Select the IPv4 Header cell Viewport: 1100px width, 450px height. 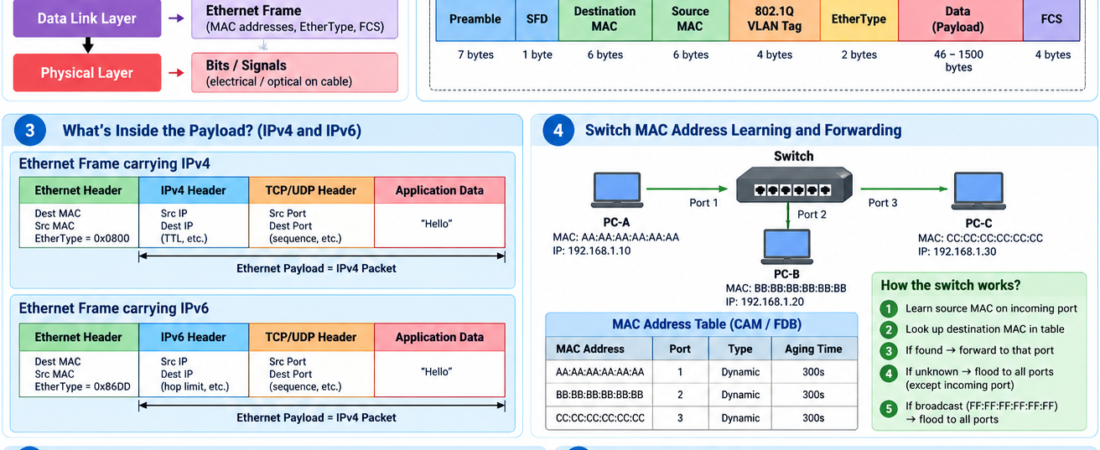[x=194, y=190]
